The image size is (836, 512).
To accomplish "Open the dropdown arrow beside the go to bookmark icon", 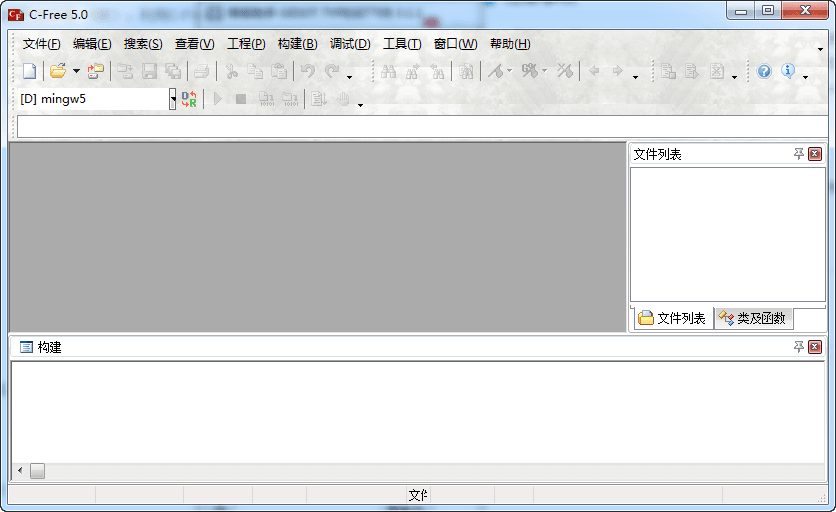I will 544,70.
